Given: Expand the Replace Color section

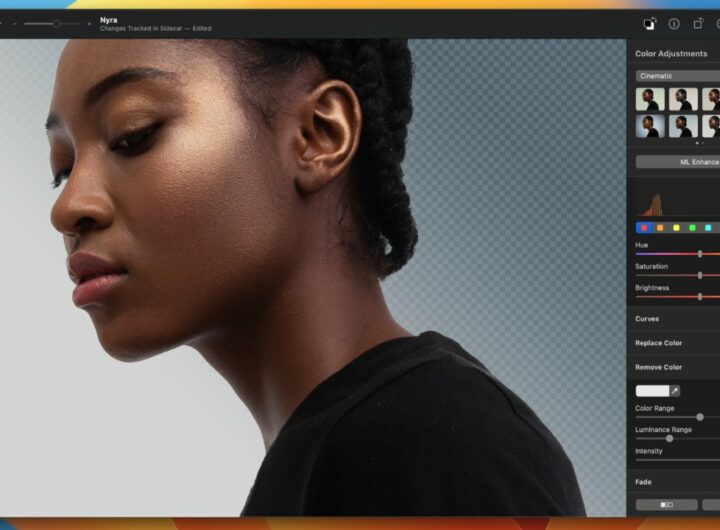Looking at the screenshot, I should [659, 343].
